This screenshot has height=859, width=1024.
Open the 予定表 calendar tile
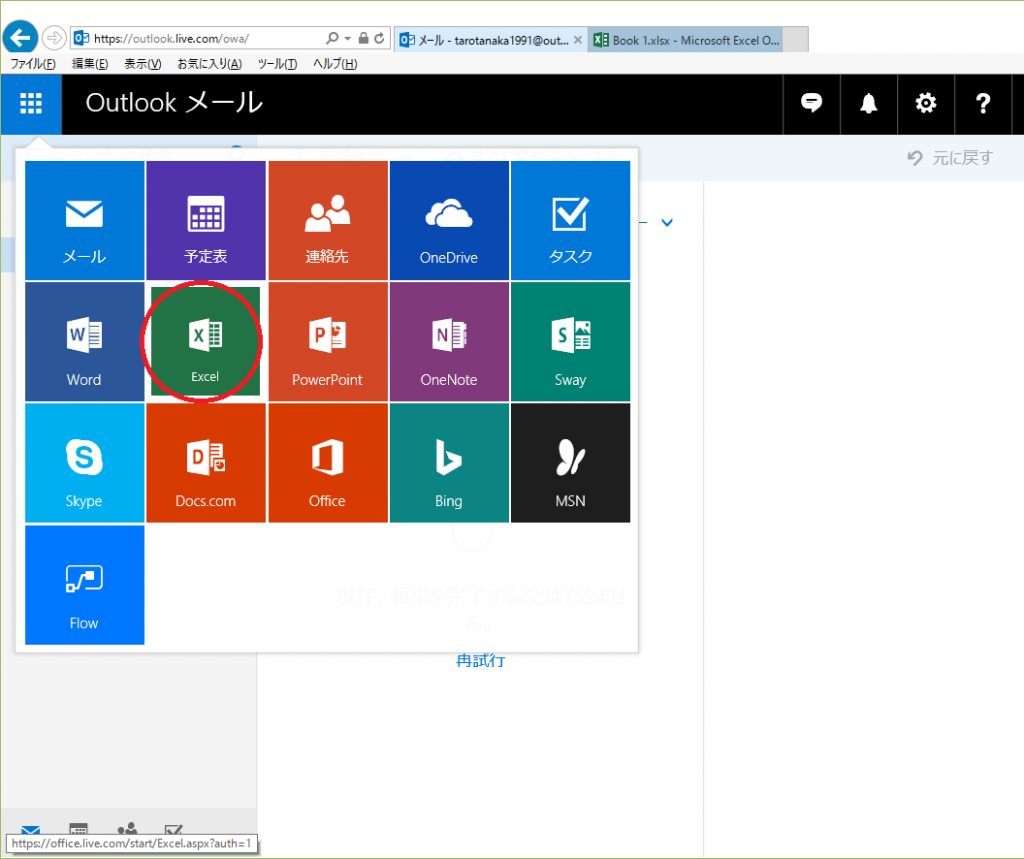[206, 220]
